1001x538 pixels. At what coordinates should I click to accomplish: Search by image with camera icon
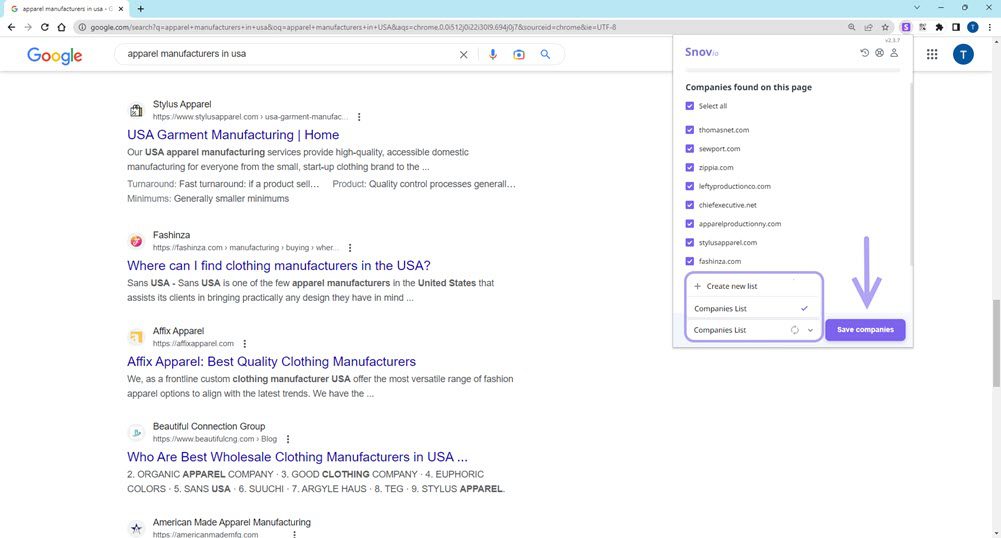[x=519, y=55]
